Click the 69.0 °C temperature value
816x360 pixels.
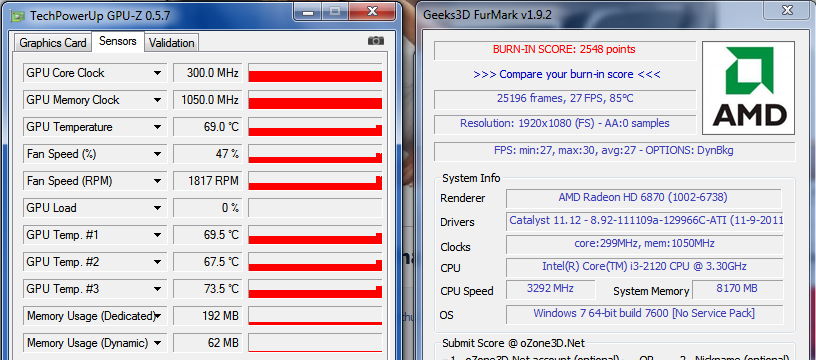[x=207, y=127]
